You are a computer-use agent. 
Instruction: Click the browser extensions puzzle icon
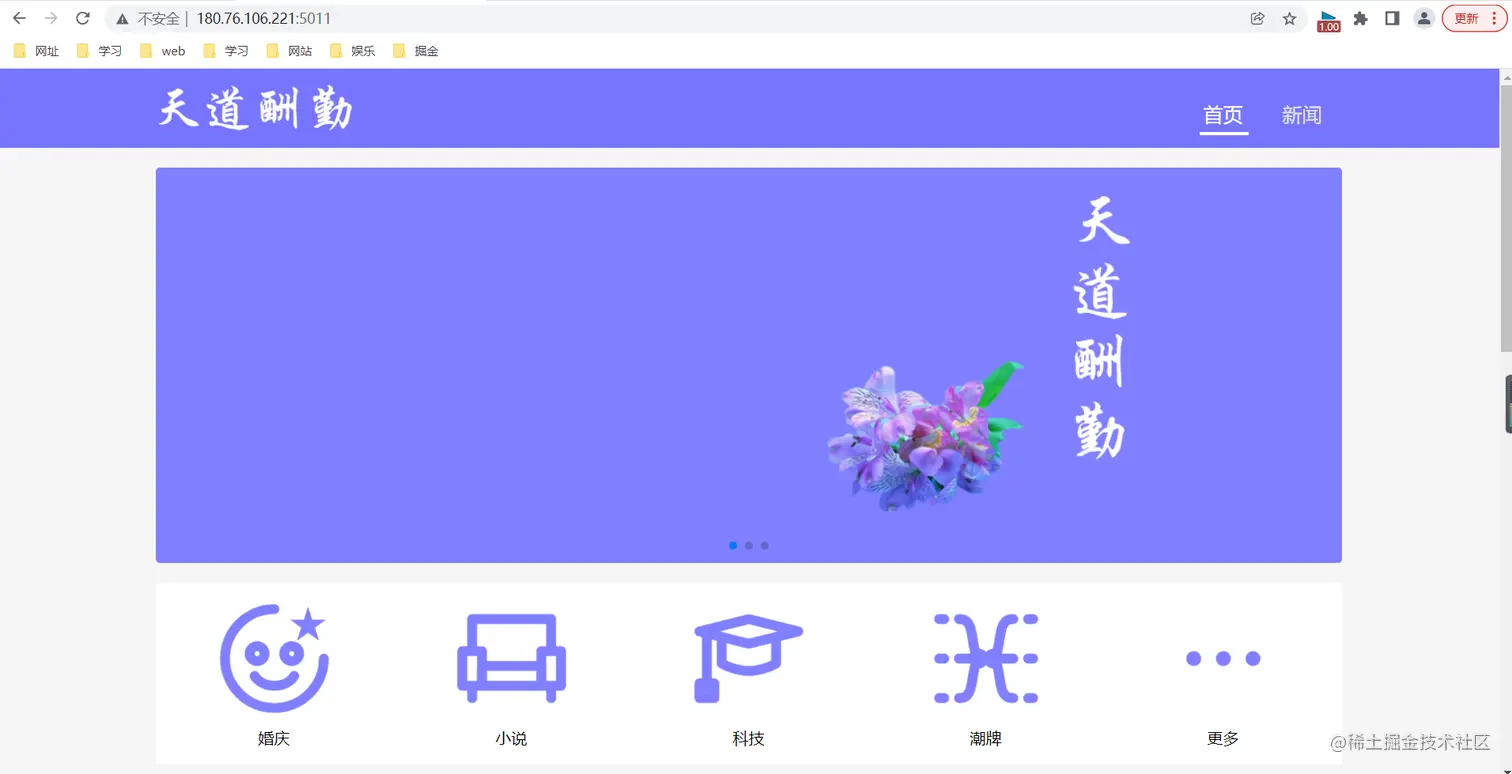coord(1361,18)
